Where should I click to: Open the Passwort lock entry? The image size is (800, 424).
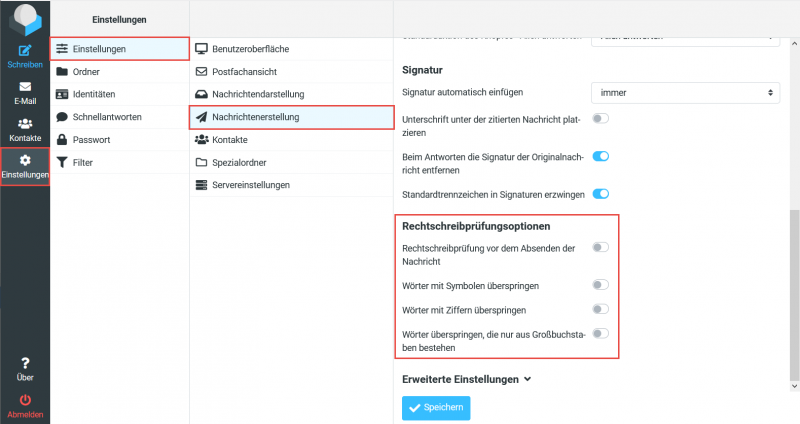pyautogui.click(x=91, y=139)
